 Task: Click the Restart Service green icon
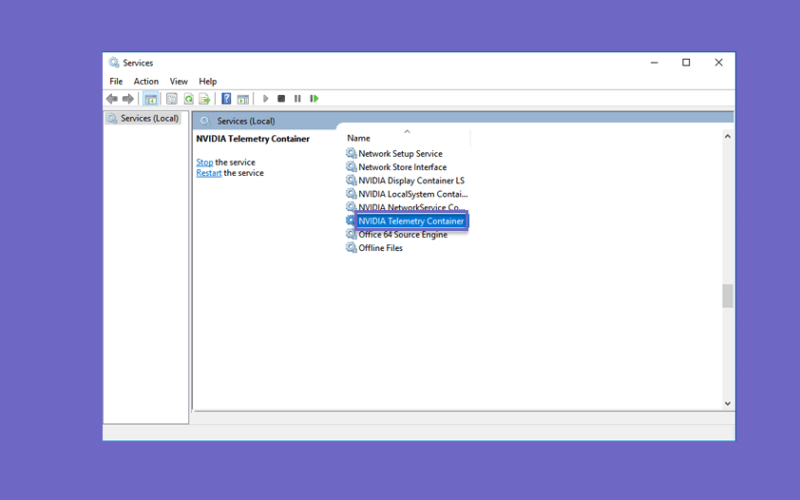coord(314,98)
